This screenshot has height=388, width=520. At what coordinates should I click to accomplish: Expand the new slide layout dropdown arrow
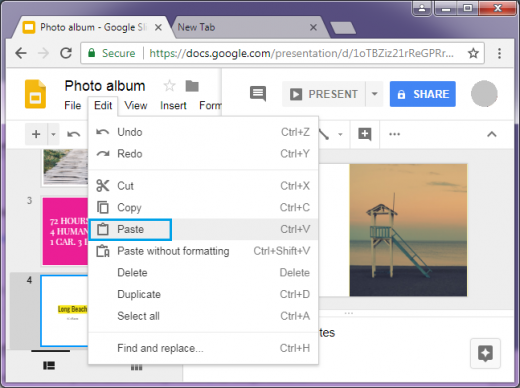(x=53, y=134)
